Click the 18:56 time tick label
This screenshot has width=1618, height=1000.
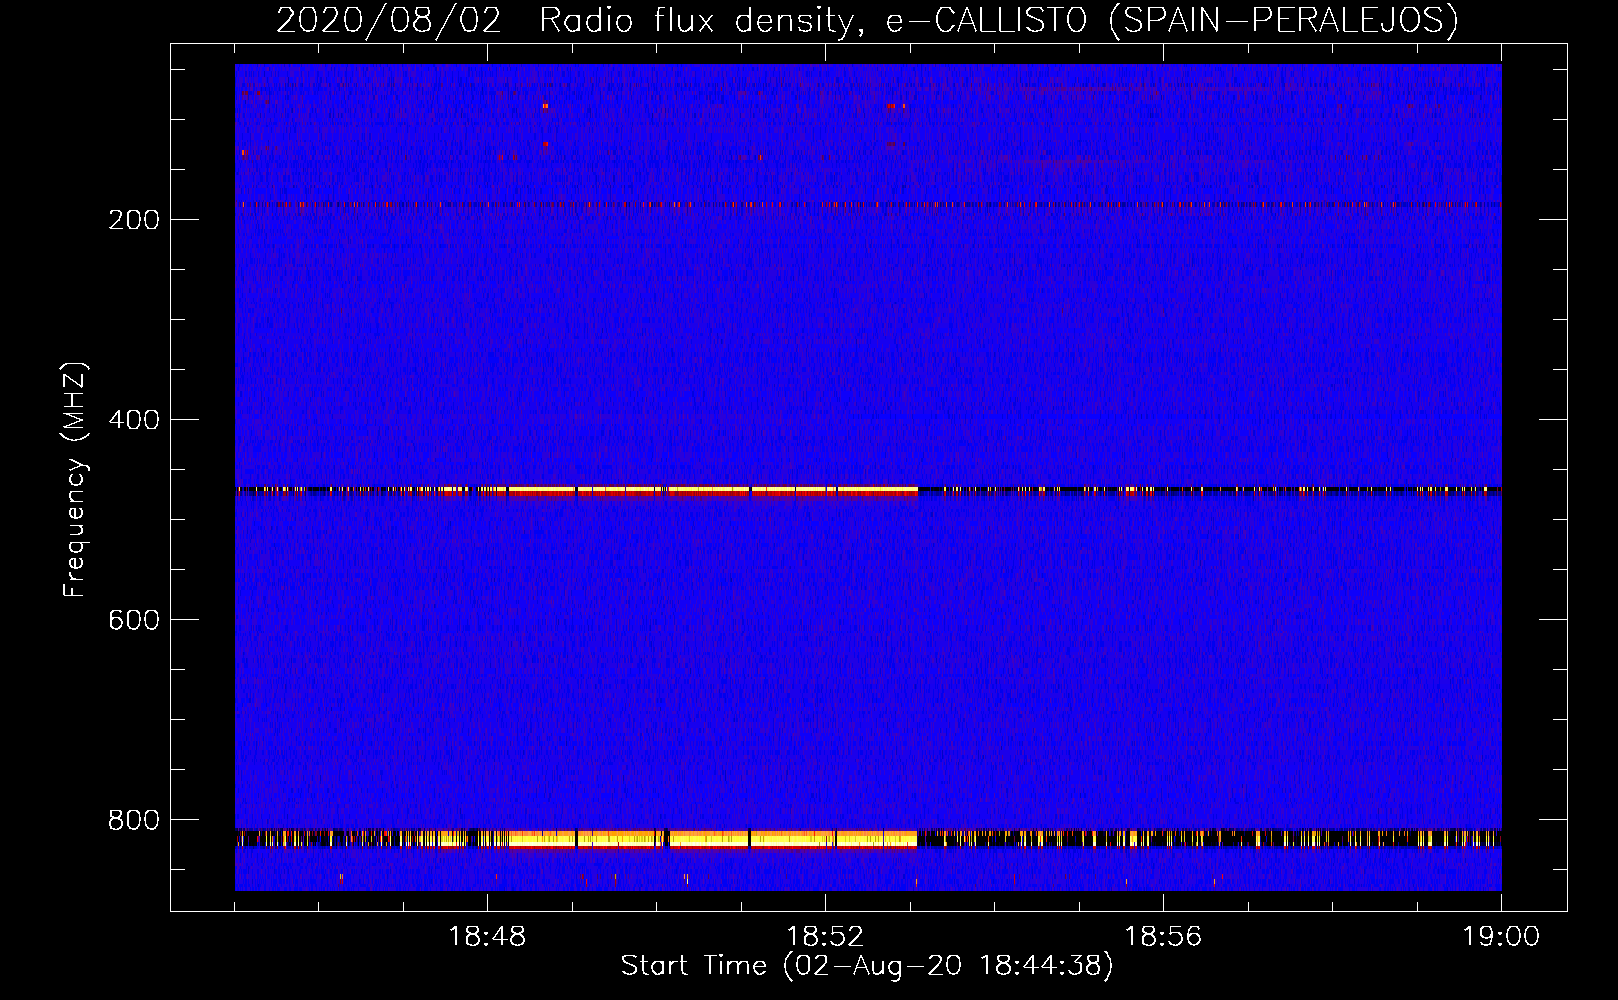[1163, 937]
